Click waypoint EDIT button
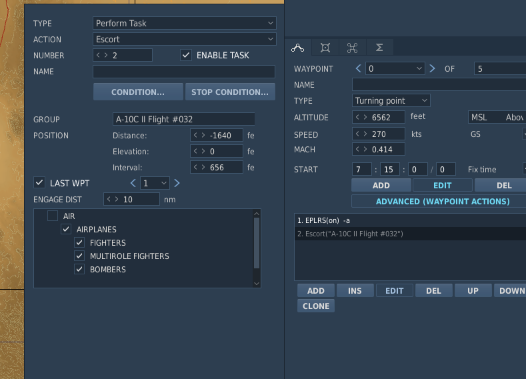Image resolution: width=526 pixels, height=379 pixels. pyautogui.click(x=442, y=185)
